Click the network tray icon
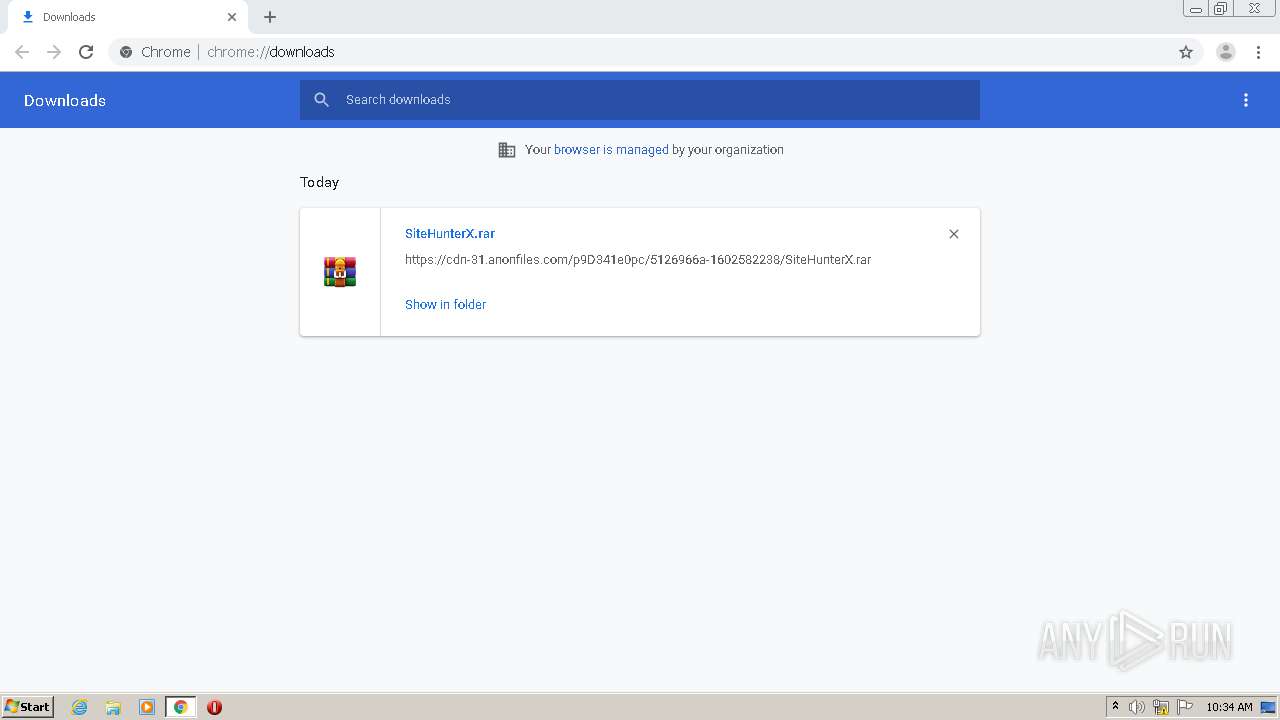Viewport: 1280px width, 720px height. coord(1161,707)
